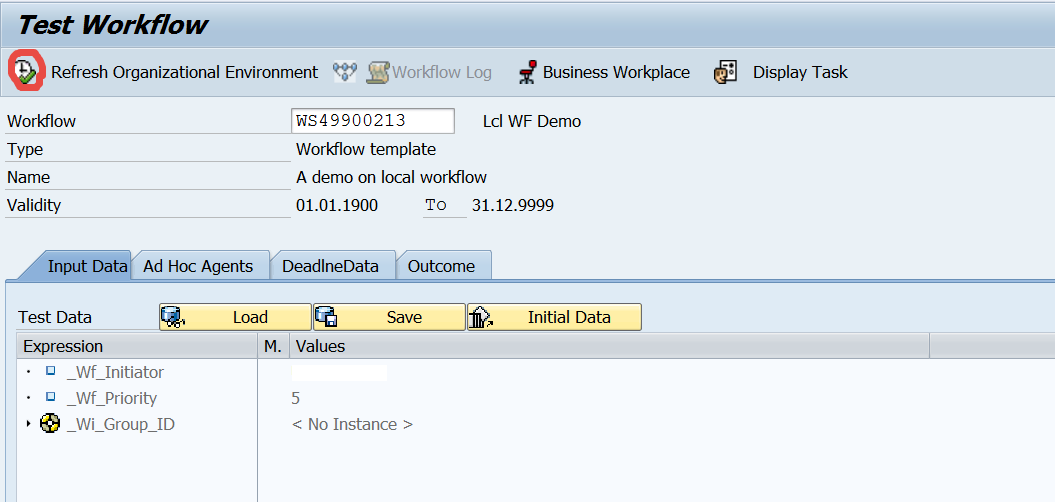1055x502 pixels.
Task: Click the Workflow ID field WS49900213
Action: [373, 121]
